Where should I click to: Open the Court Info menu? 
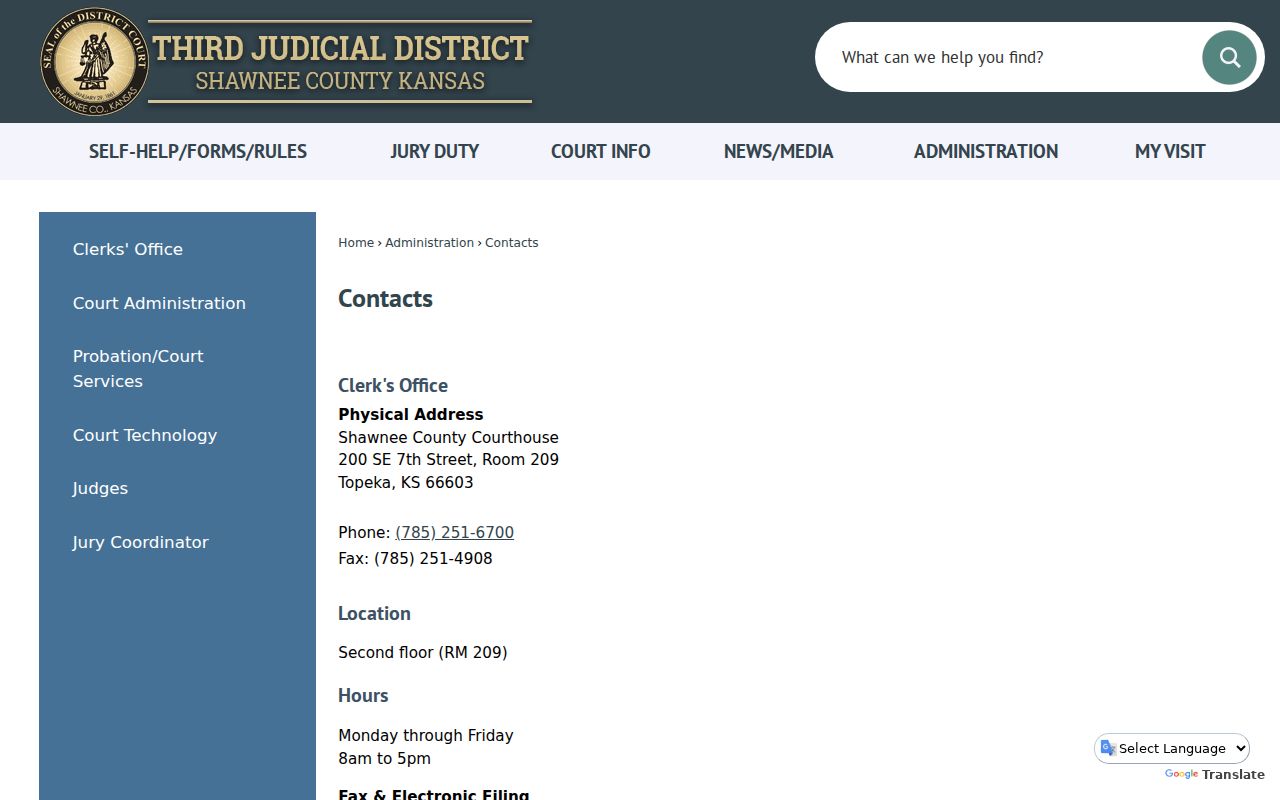(x=600, y=151)
